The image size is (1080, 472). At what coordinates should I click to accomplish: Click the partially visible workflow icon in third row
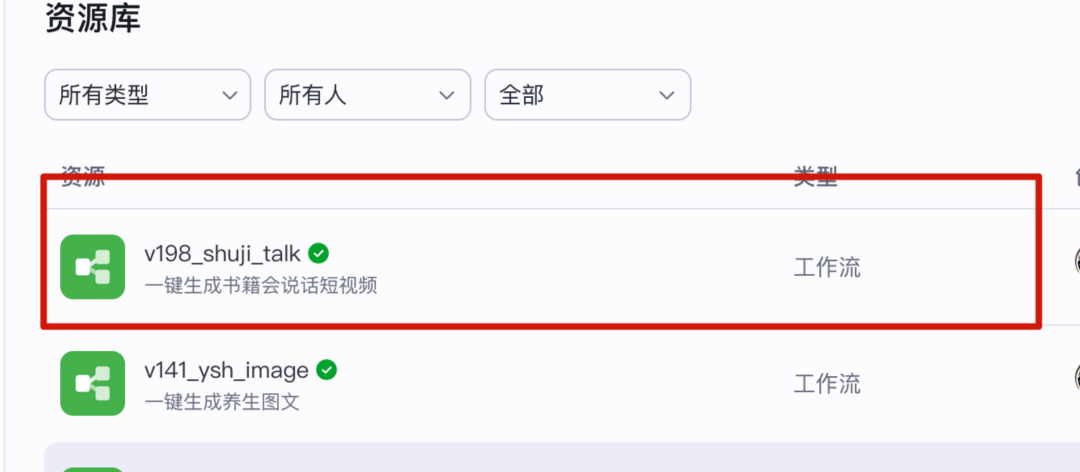pyautogui.click(x=92, y=466)
